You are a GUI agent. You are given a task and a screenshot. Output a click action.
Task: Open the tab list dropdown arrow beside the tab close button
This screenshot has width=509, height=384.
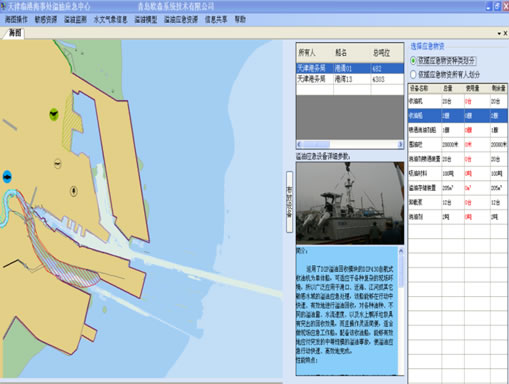[x=499, y=33]
